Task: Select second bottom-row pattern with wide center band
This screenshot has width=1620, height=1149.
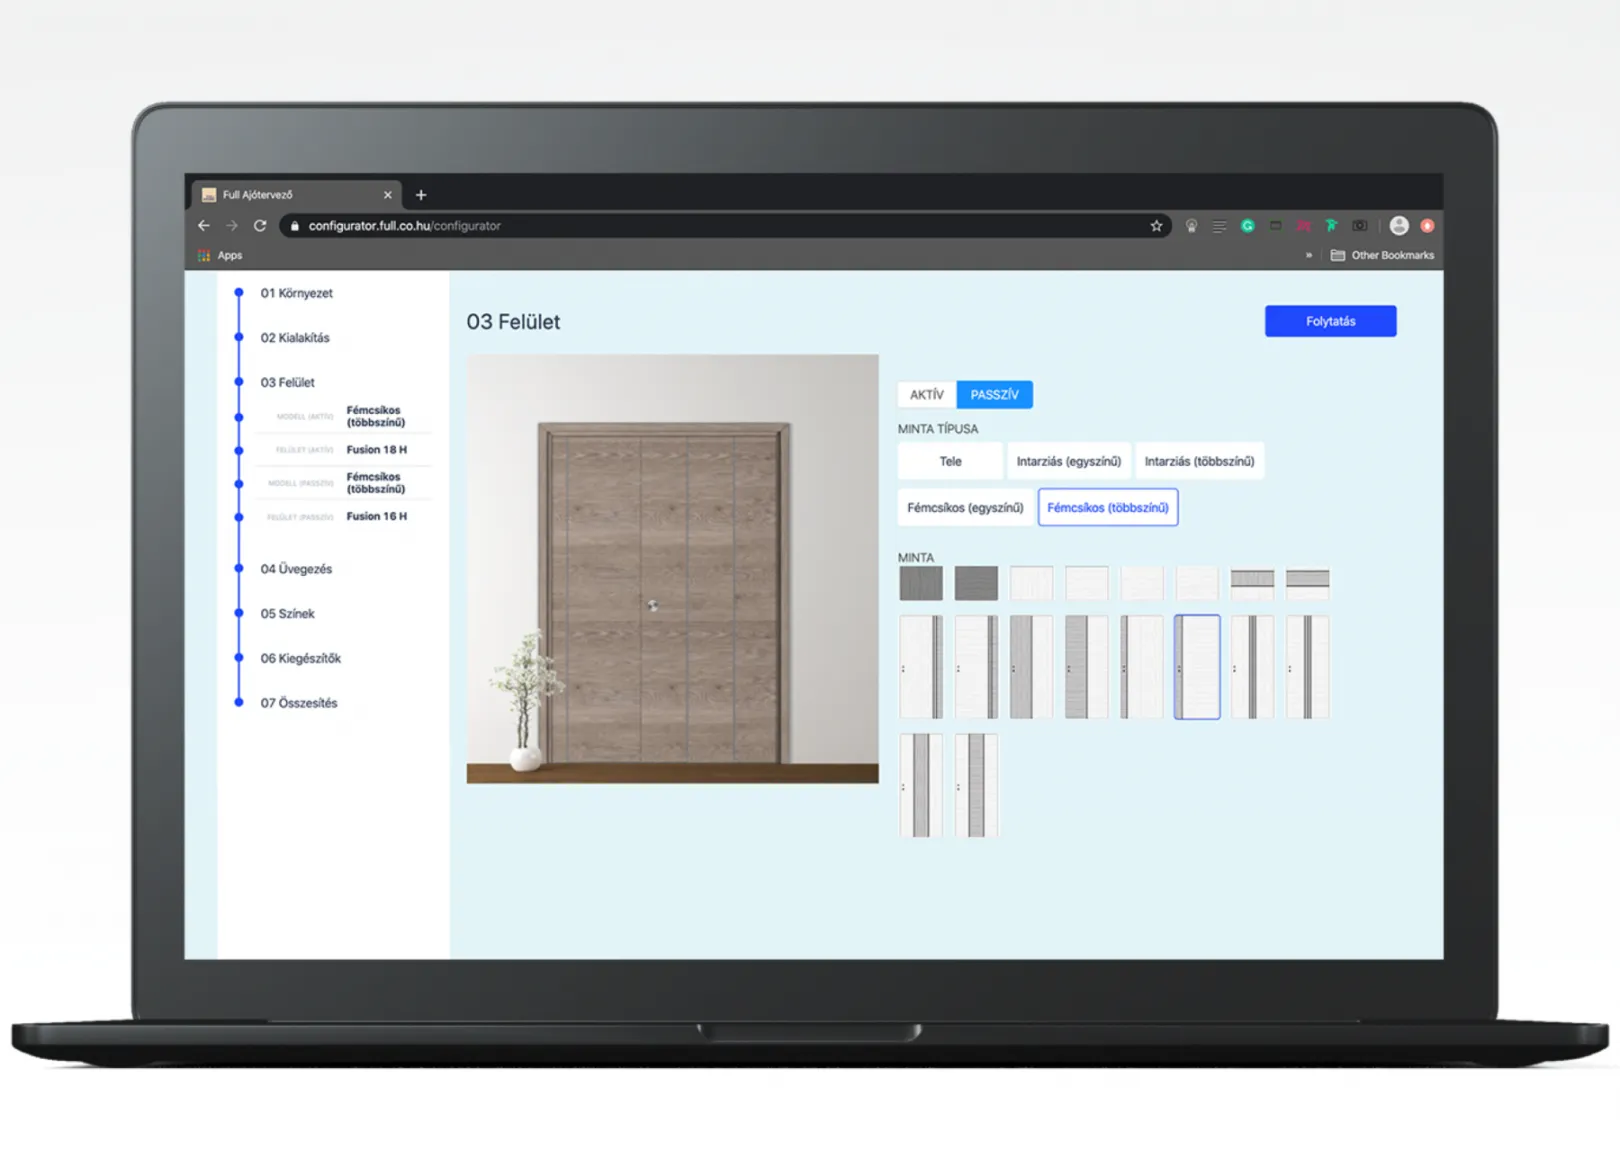Action: point(976,786)
